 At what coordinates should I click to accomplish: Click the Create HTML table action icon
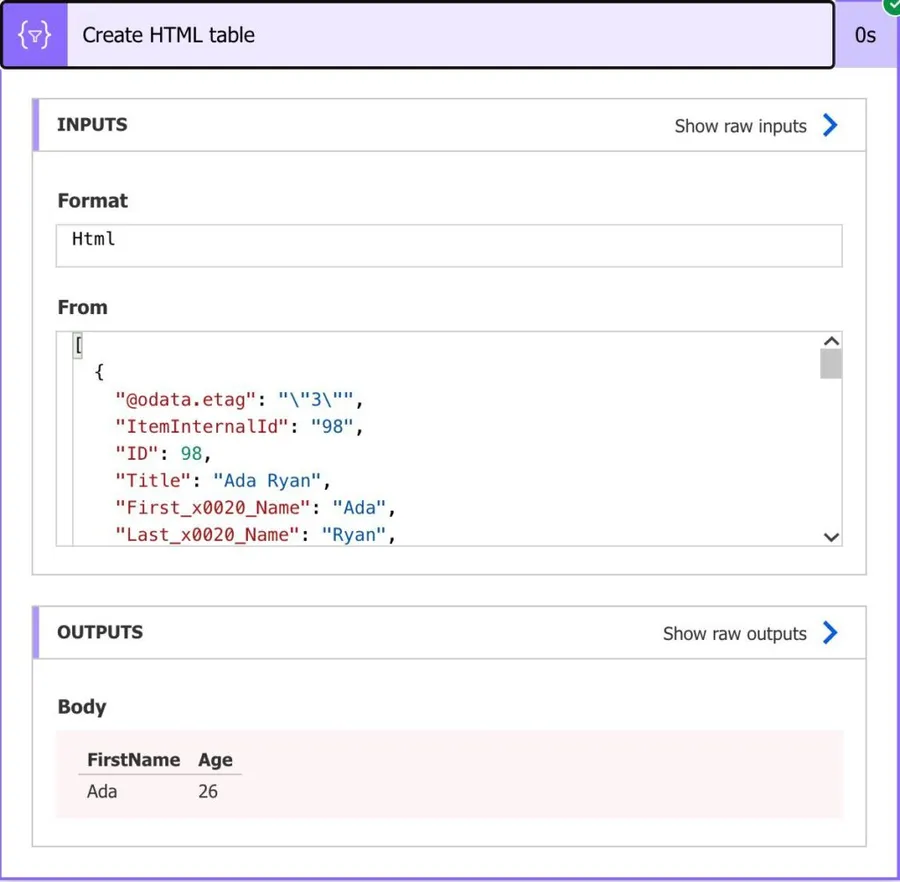click(x=35, y=36)
